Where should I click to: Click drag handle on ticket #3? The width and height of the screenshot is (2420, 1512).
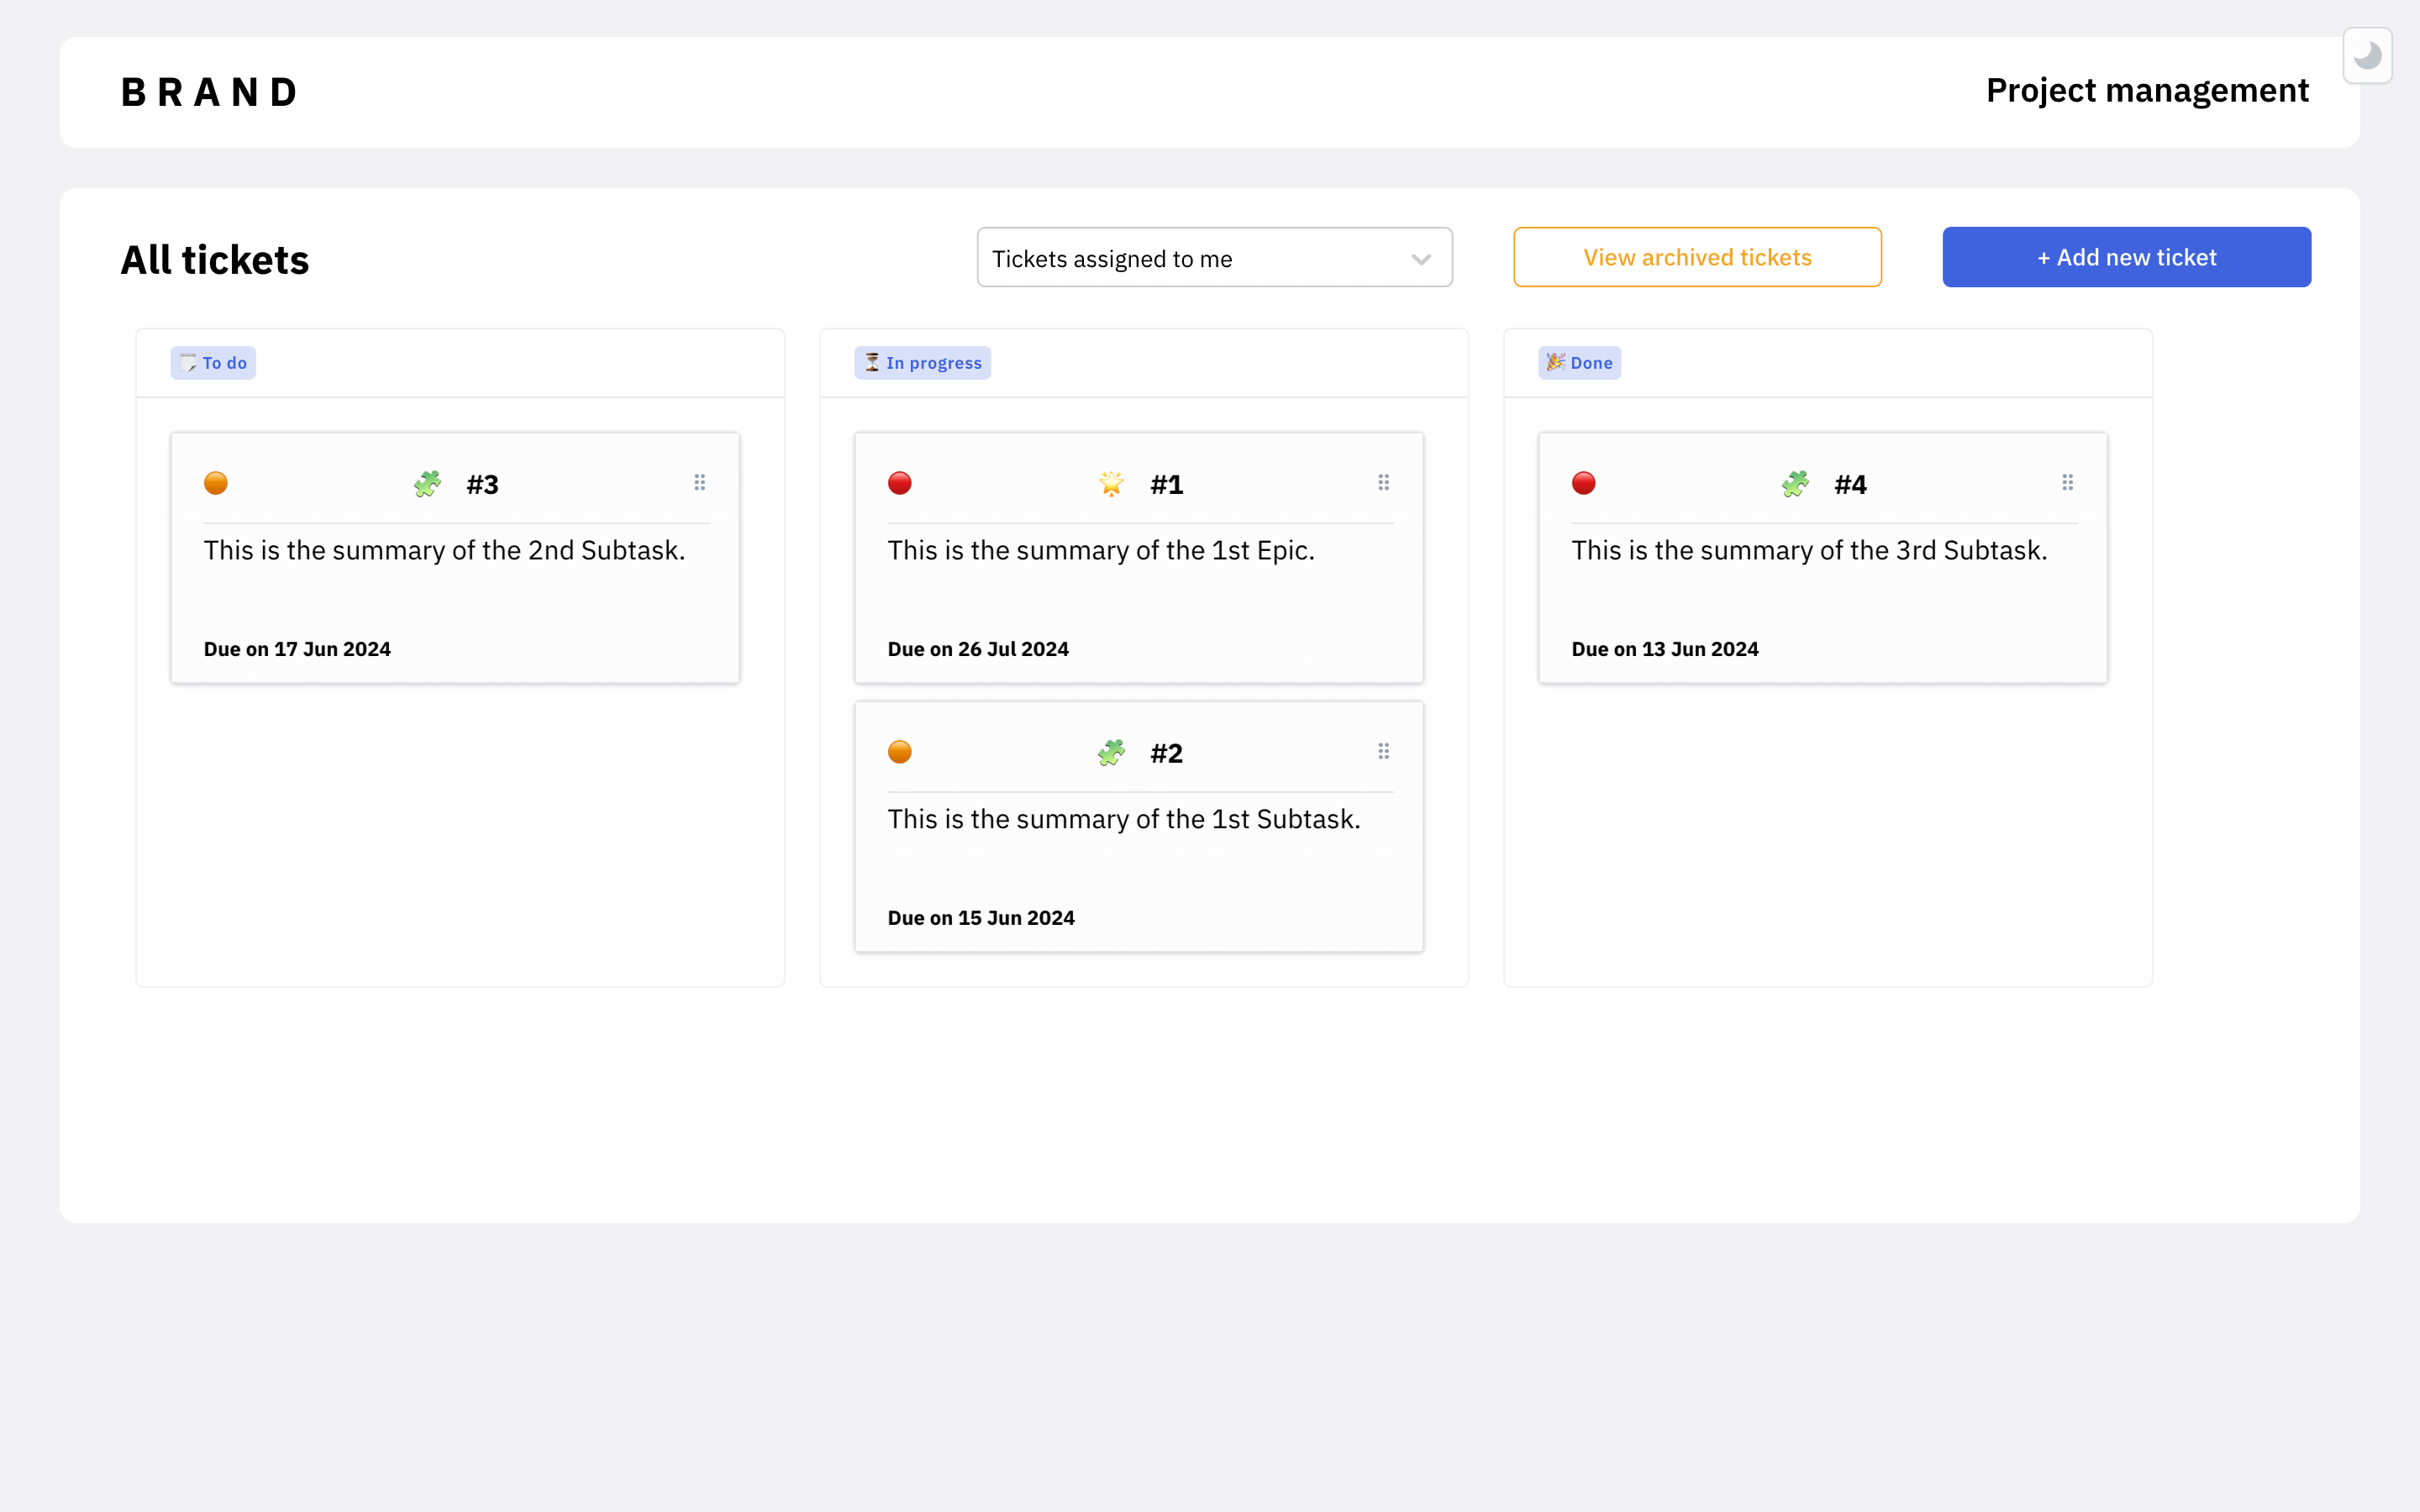(x=700, y=483)
